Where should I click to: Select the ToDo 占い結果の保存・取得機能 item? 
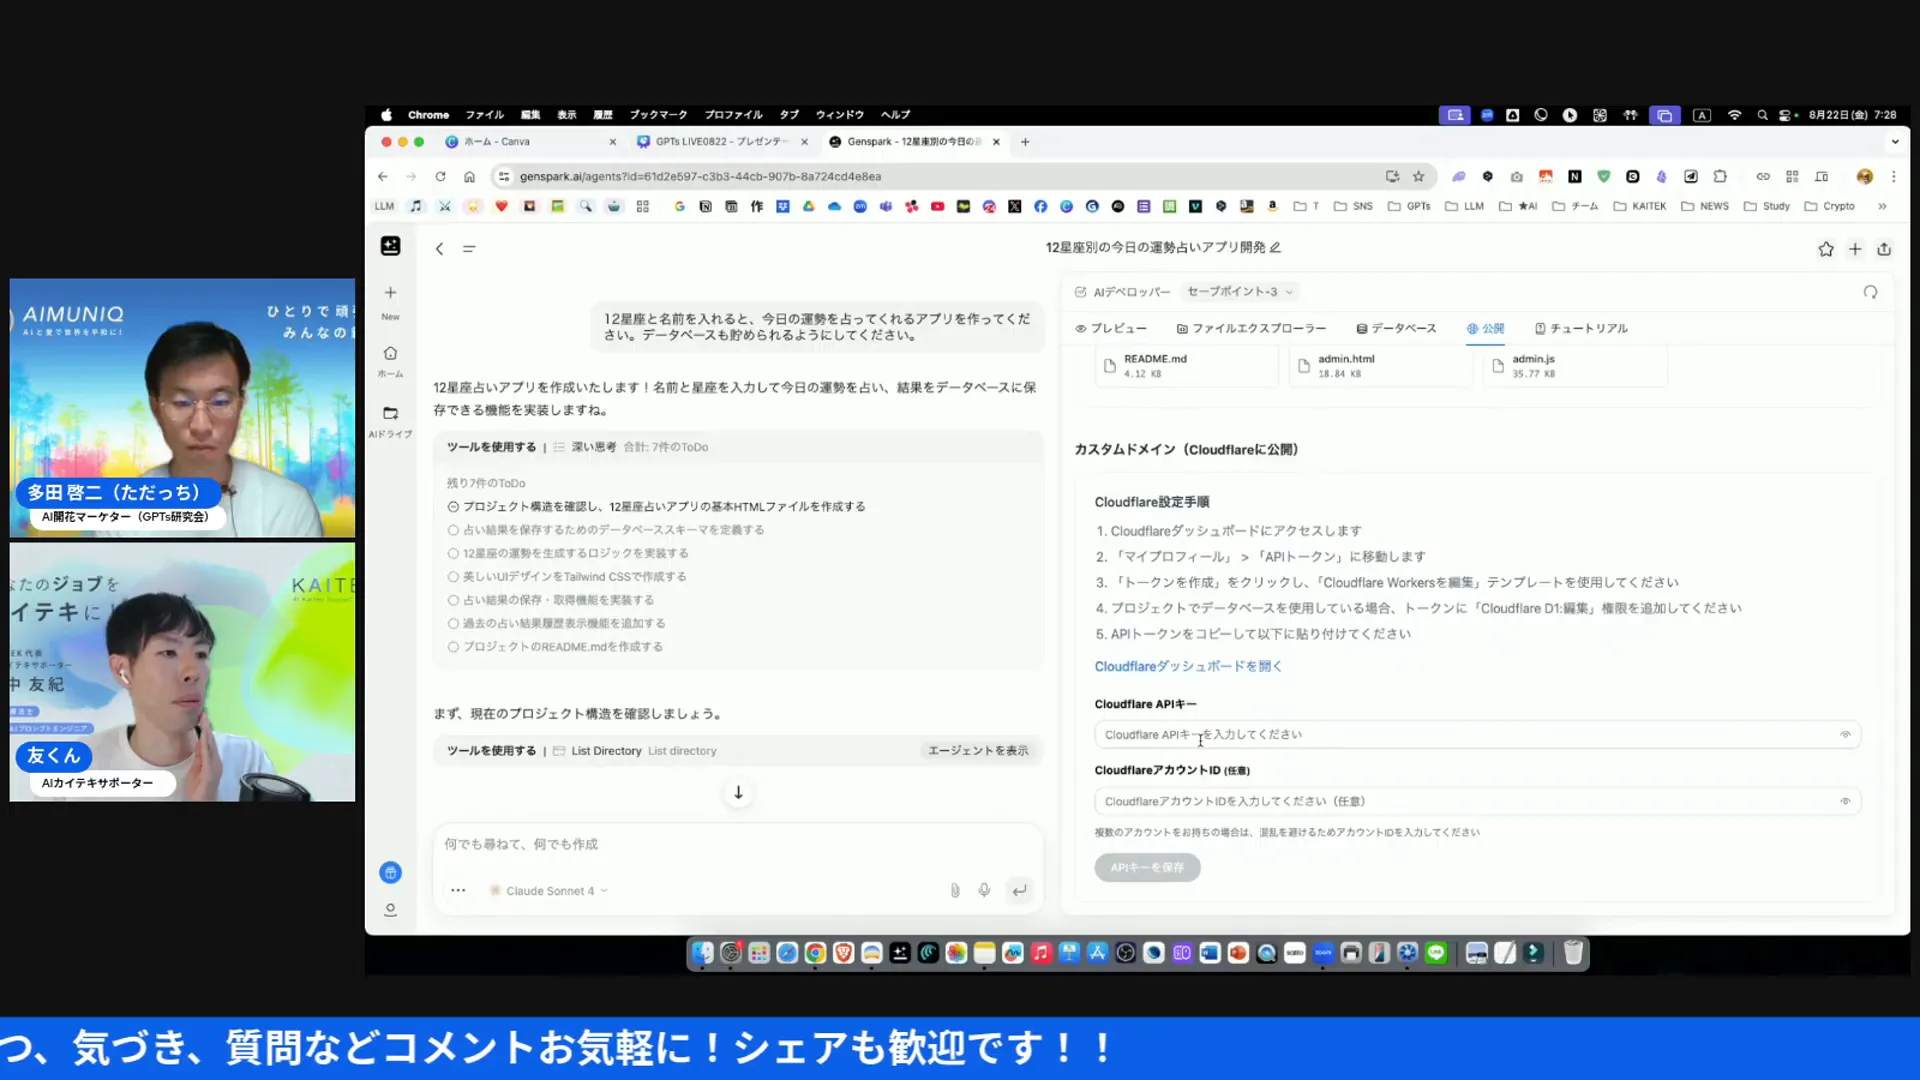[551, 600]
